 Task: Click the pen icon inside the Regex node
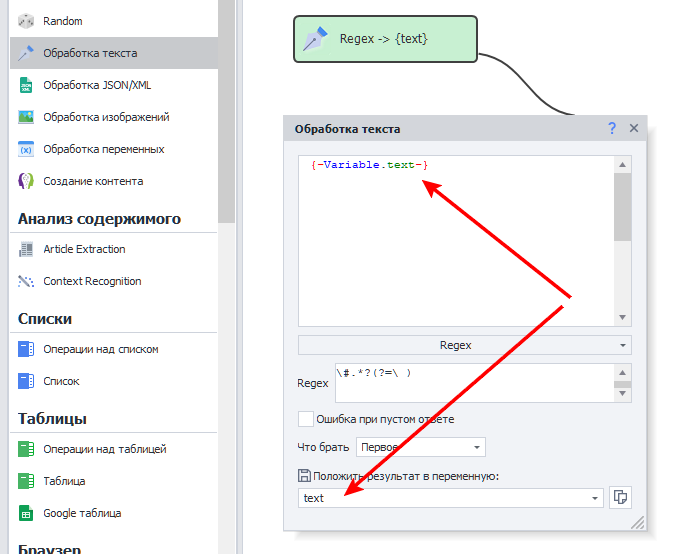pos(315,39)
